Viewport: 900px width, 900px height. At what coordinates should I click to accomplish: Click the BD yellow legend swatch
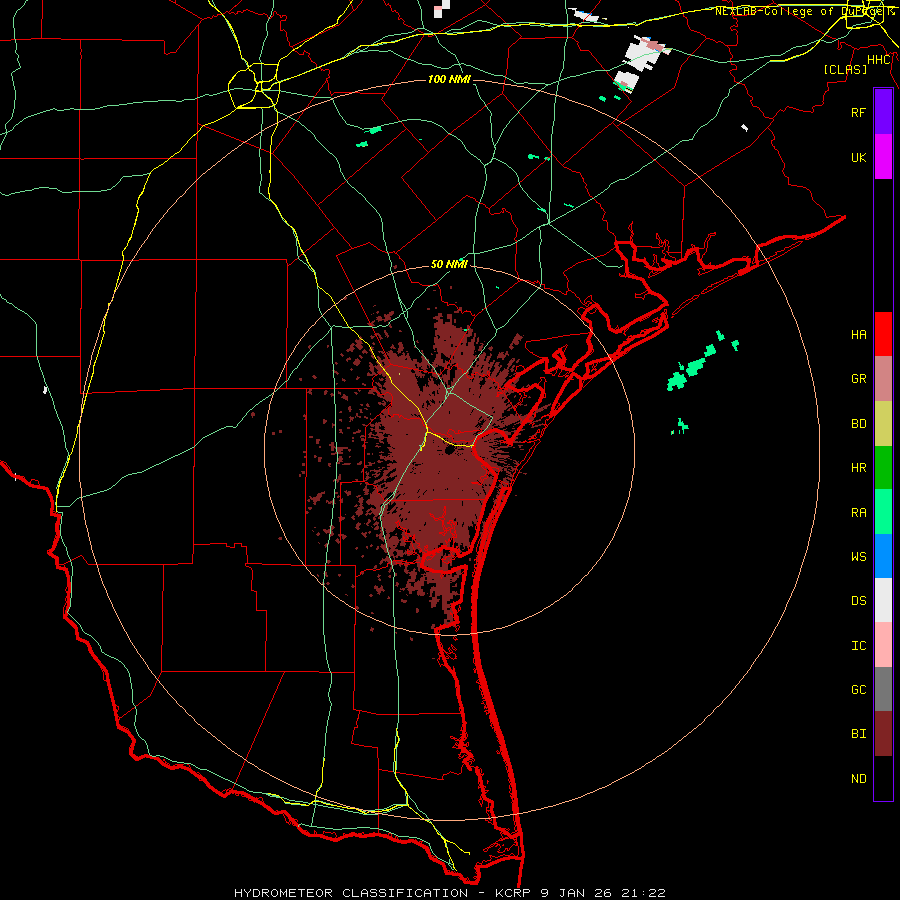pyautogui.click(x=883, y=424)
